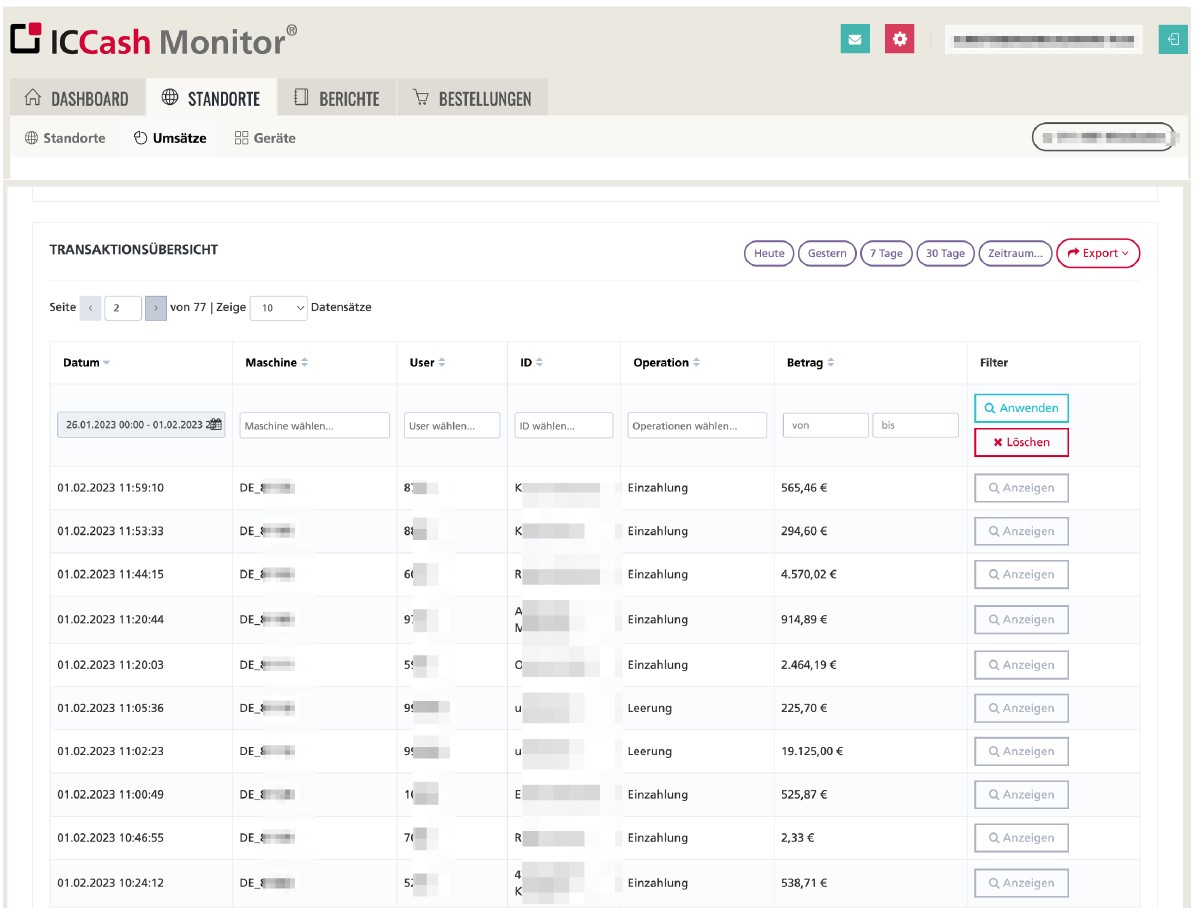The width and height of the screenshot is (1200, 908).
Task: Click the blurred search field at top right
Action: click(x=1104, y=137)
